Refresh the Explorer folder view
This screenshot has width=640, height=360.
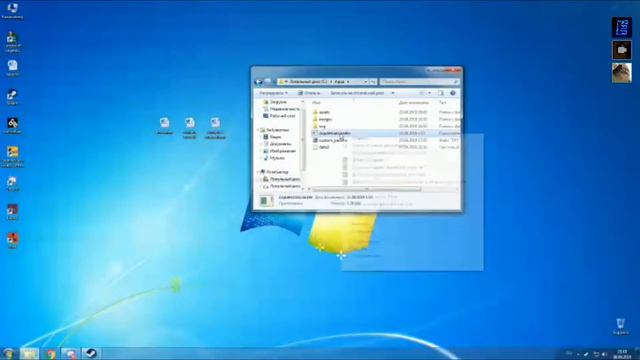373,82
